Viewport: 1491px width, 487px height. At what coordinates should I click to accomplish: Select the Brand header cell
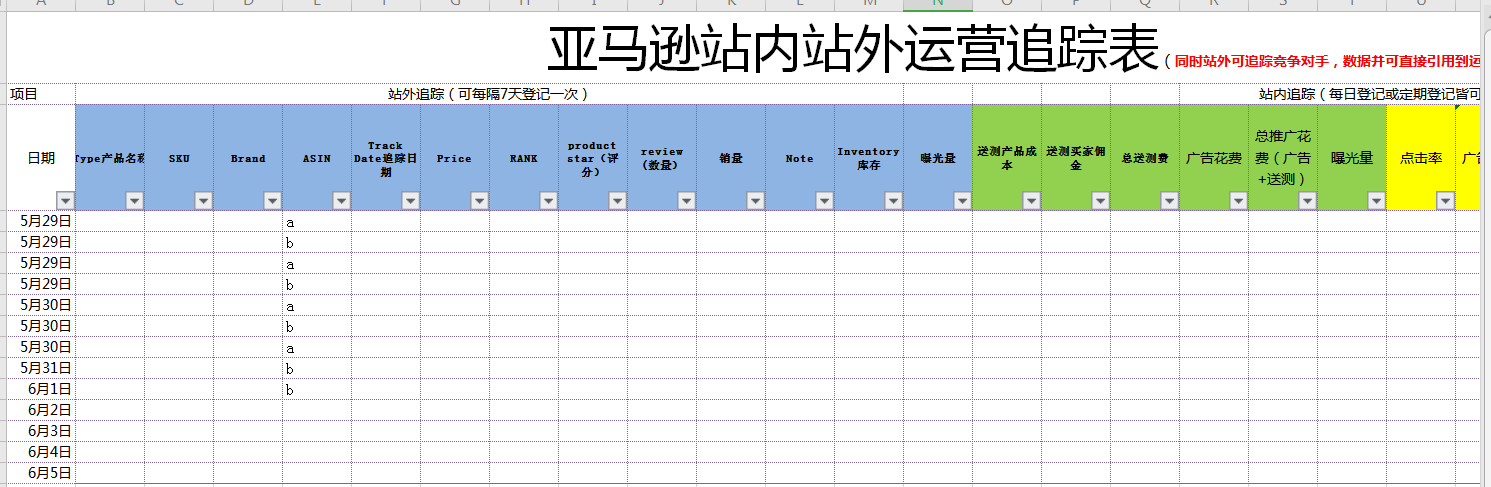[248, 157]
